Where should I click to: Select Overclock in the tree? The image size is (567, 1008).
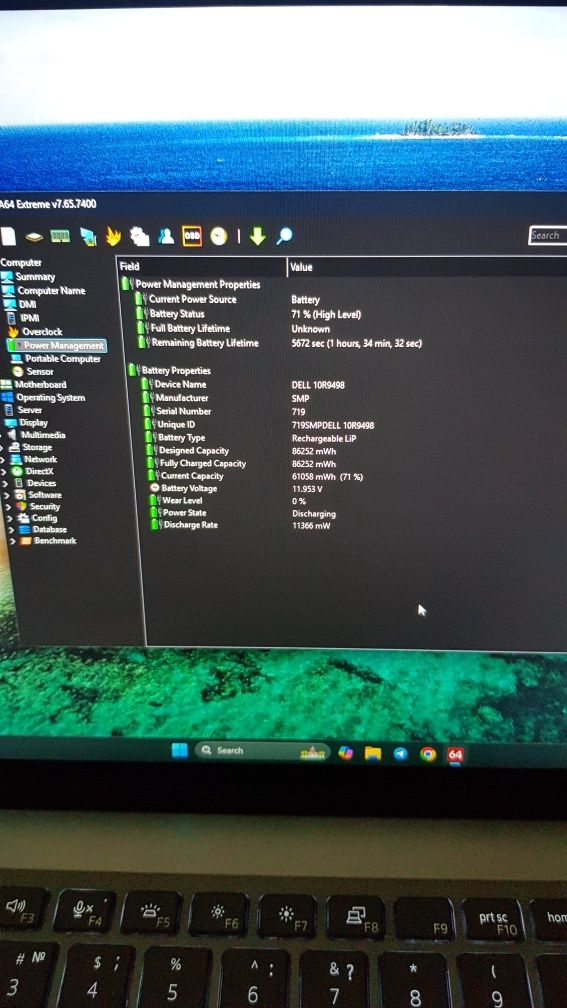pyautogui.click(x=42, y=332)
